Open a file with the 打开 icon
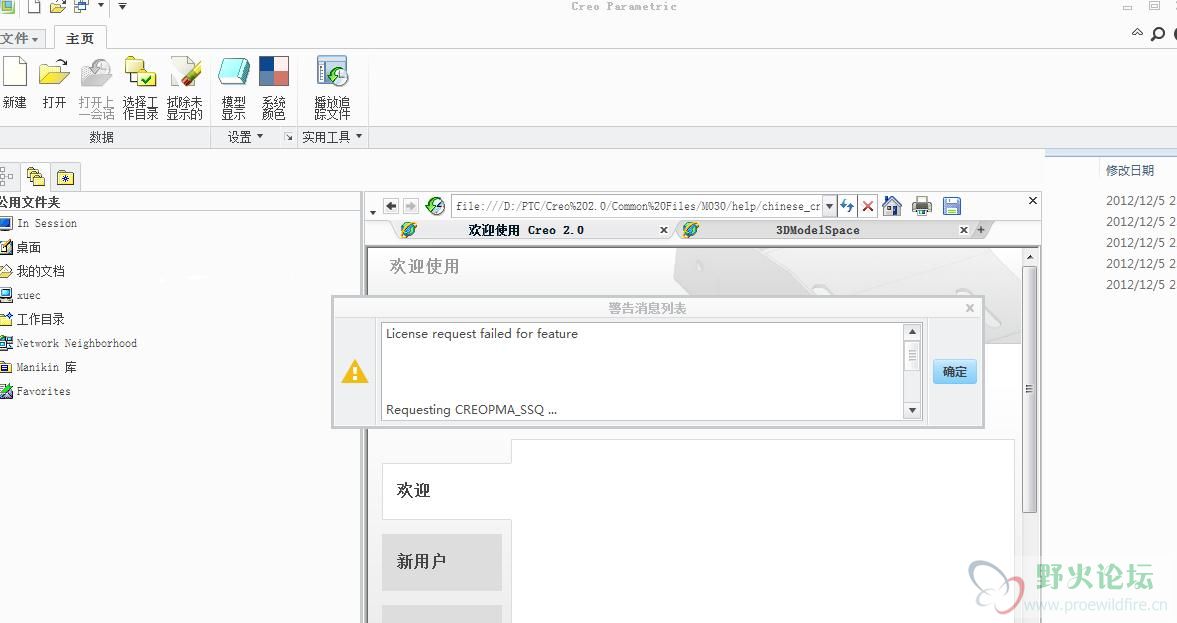Screen dimensions: 1177x623 tap(54, 73)
